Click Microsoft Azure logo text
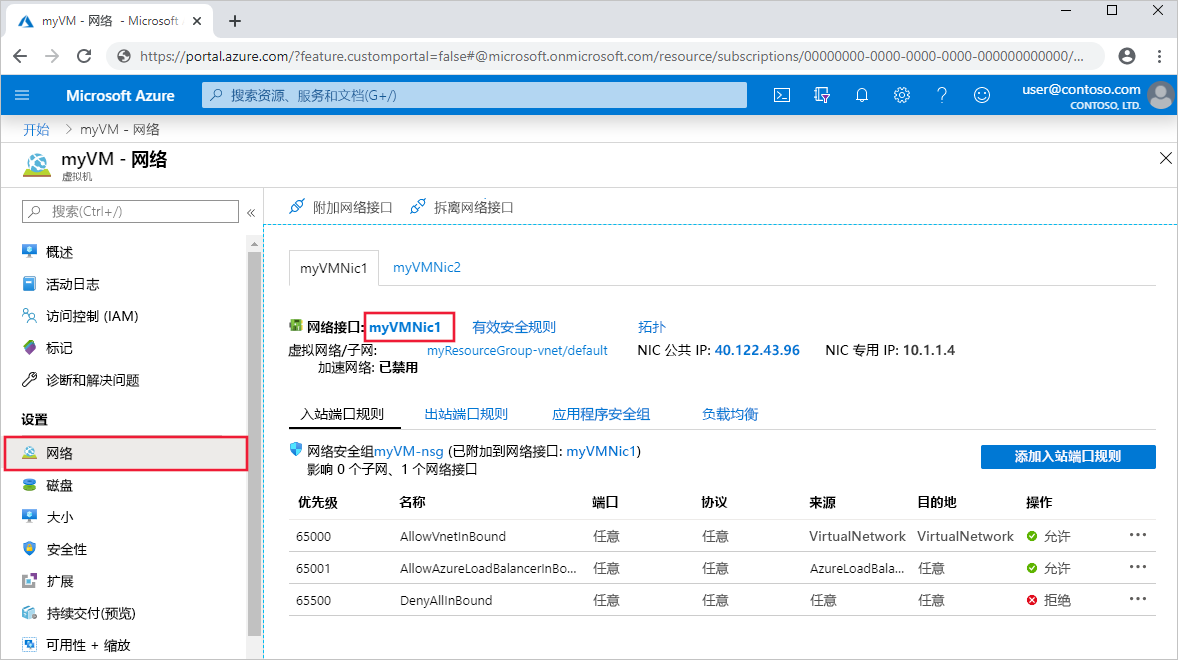Viewport: 1178px width, 660px height. (120, 95)
